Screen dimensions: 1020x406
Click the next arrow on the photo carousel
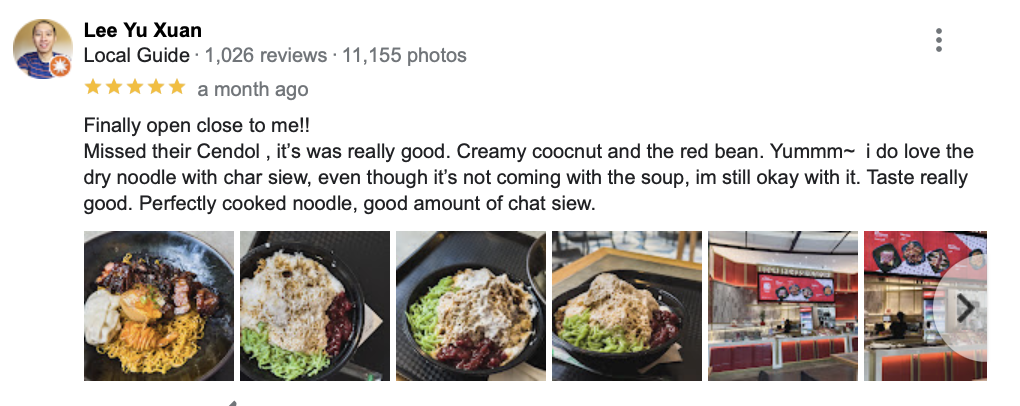tap(964, 309)
